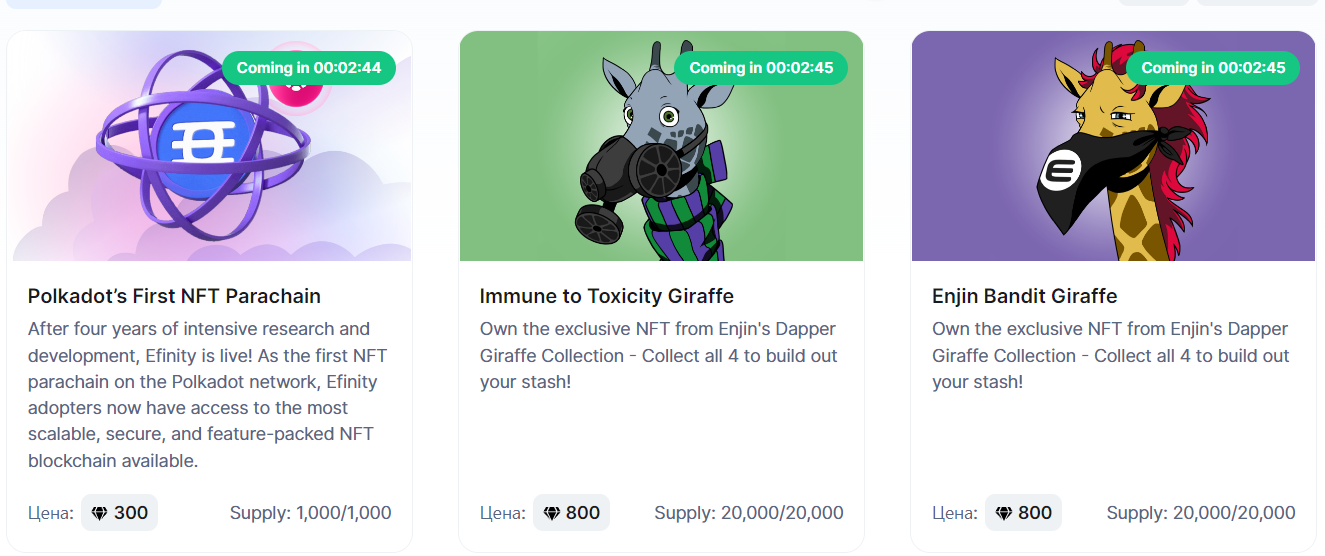Screen dimensions: 1325x556
Task: Click the pink circular icon behind the first countdown badge
Action: click(297, 78)
